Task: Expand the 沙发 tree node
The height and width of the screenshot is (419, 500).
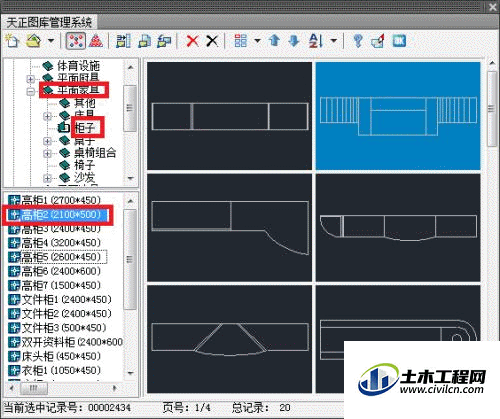Action: 47,178
